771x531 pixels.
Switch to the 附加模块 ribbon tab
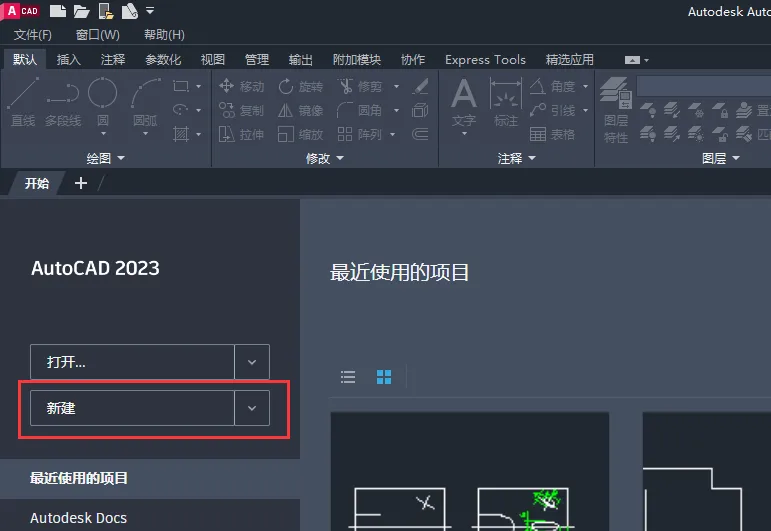[356, 59]
